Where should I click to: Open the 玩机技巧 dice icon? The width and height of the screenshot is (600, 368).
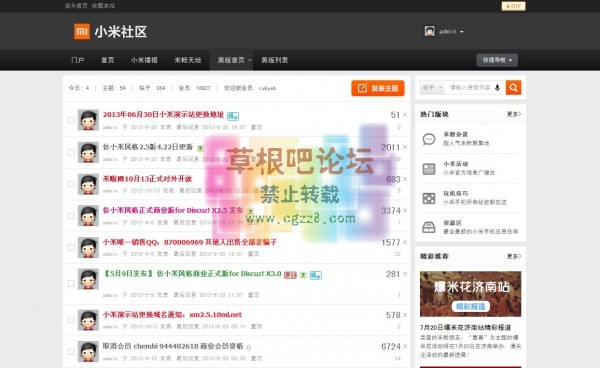(x=429, y=198)
